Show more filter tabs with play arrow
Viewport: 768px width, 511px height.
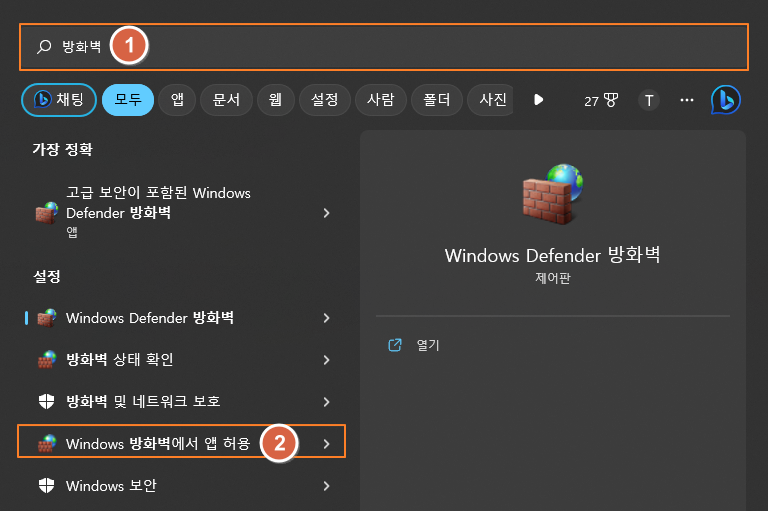tap(538, 100)
